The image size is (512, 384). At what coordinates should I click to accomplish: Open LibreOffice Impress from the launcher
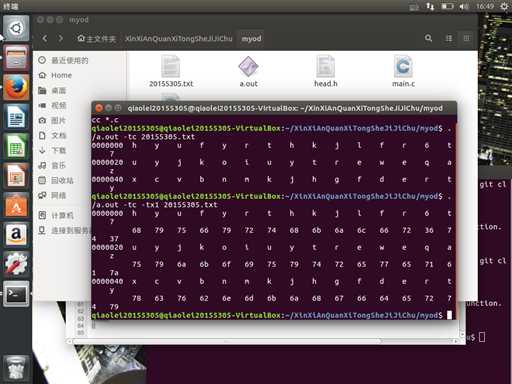tap(16, 176)
